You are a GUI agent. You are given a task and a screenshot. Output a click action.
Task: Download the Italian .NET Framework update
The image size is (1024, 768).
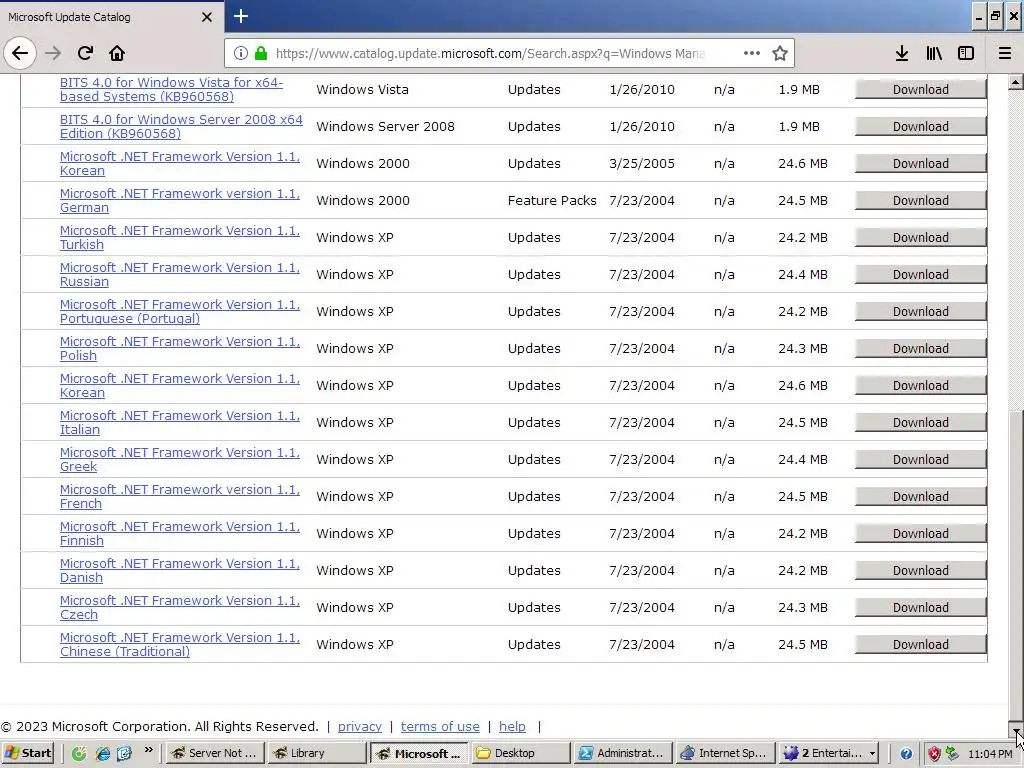[x=920, y=423]
